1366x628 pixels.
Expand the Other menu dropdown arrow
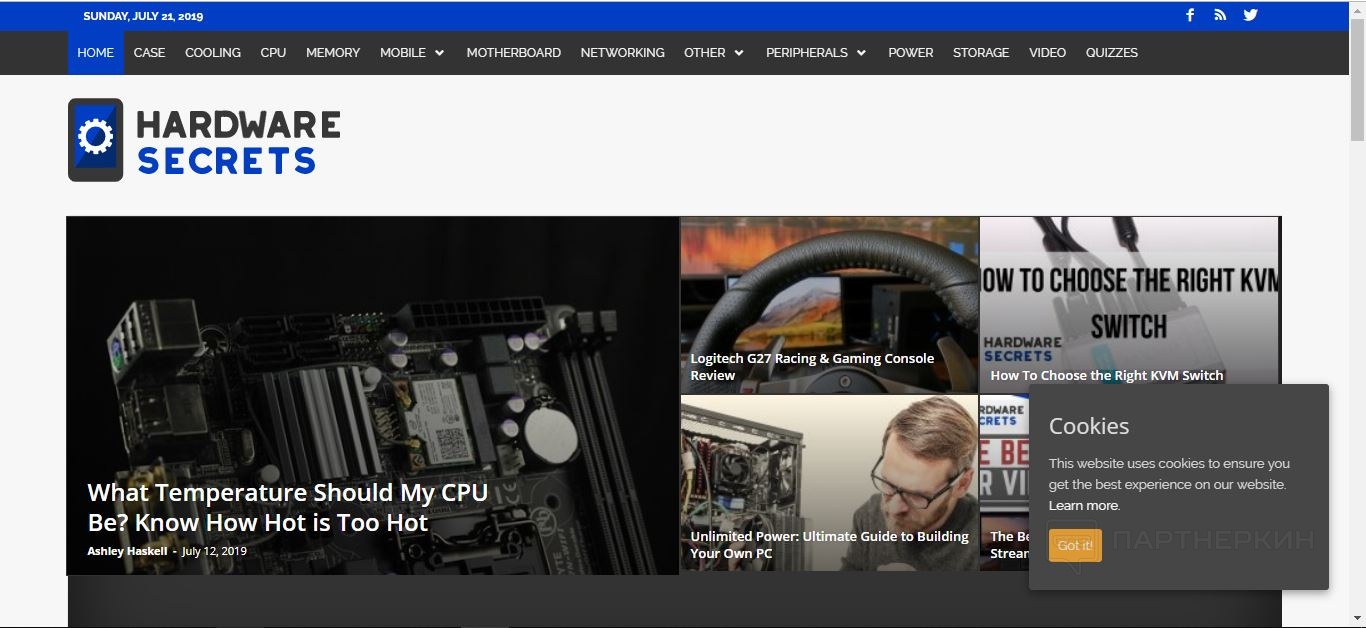point(739,53)
